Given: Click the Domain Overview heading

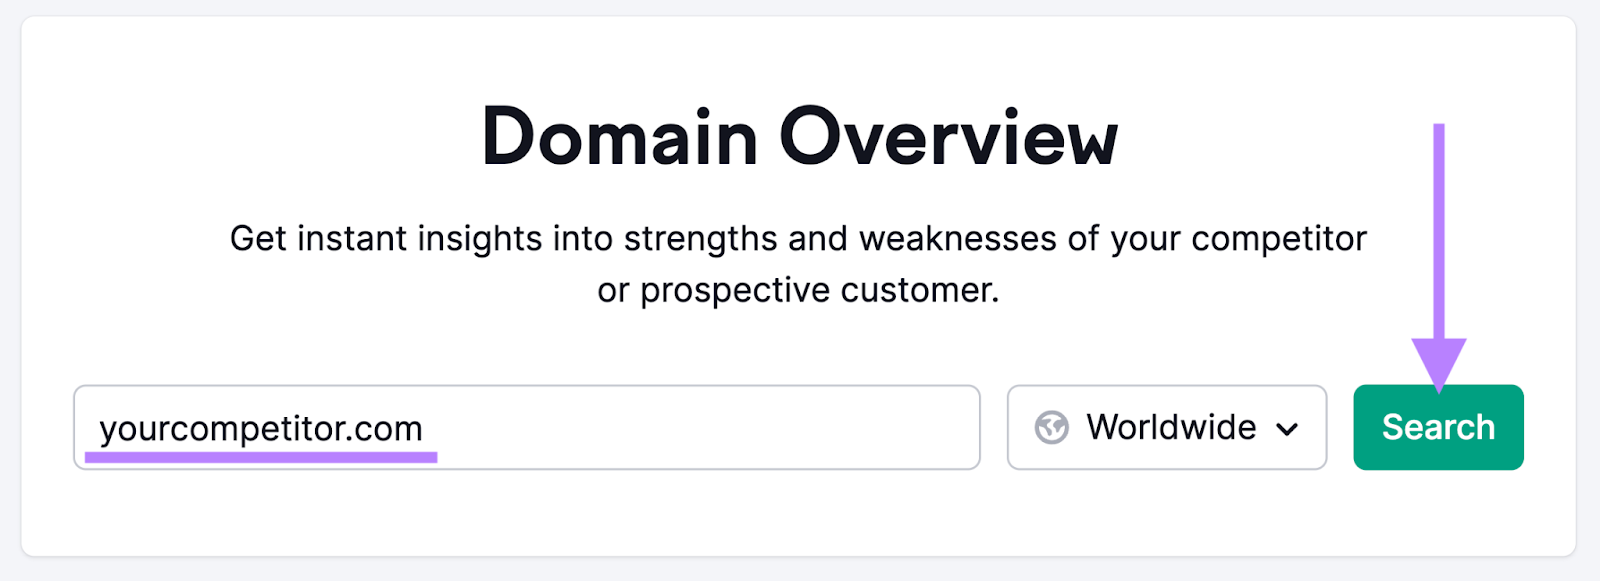Looking at the screenshot, I should pyautogui.click(x=800, y=137).
